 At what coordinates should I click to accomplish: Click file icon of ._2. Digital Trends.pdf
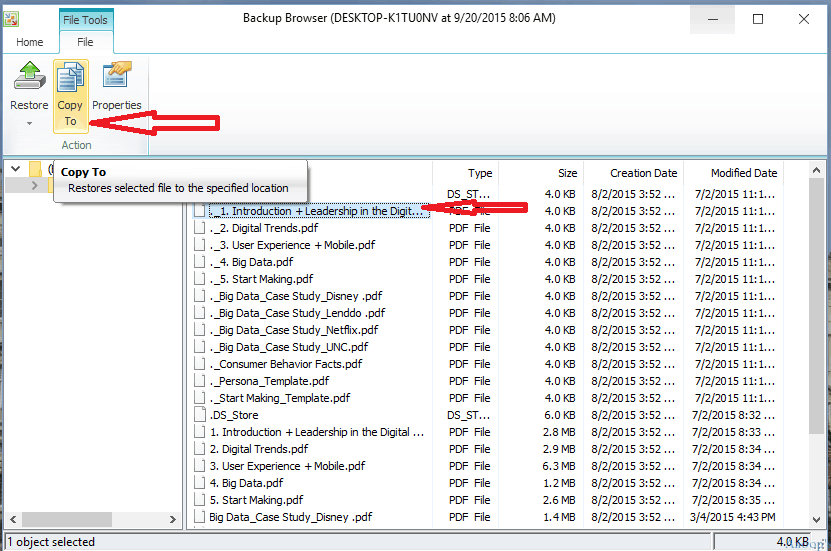[199, 228]
